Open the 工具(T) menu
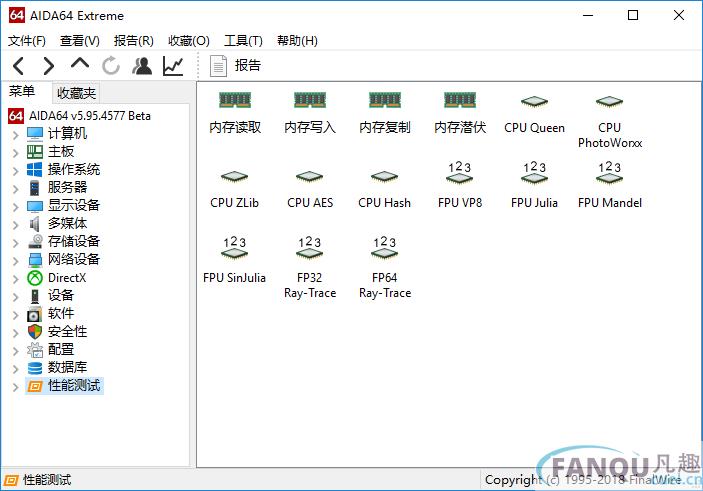Viewport: 703px width, 491px height. point(243,41)
